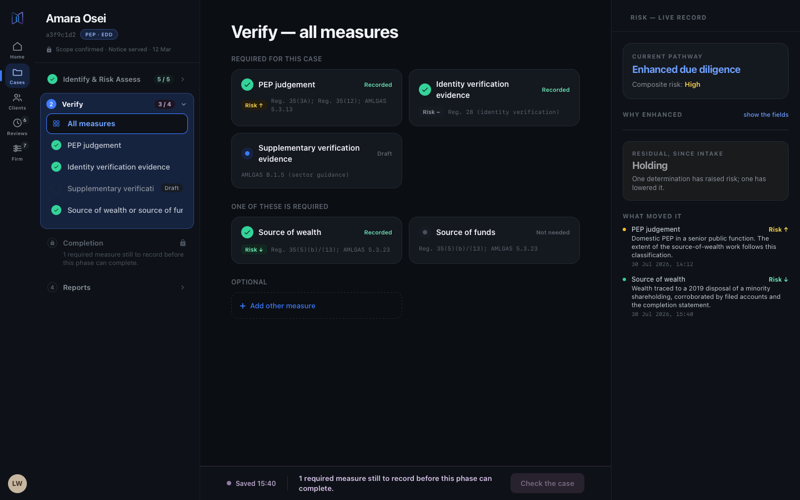Open PEP judgement in the sidebar

(117, 145)
